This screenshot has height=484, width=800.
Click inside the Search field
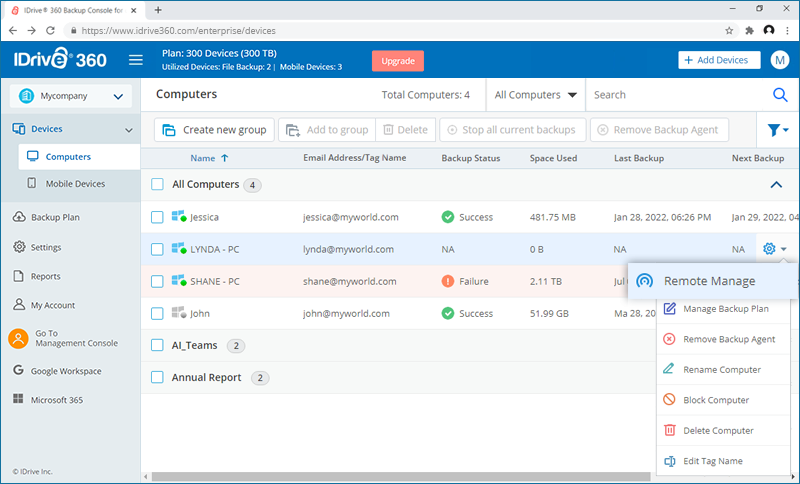click(x=679, y=95)
